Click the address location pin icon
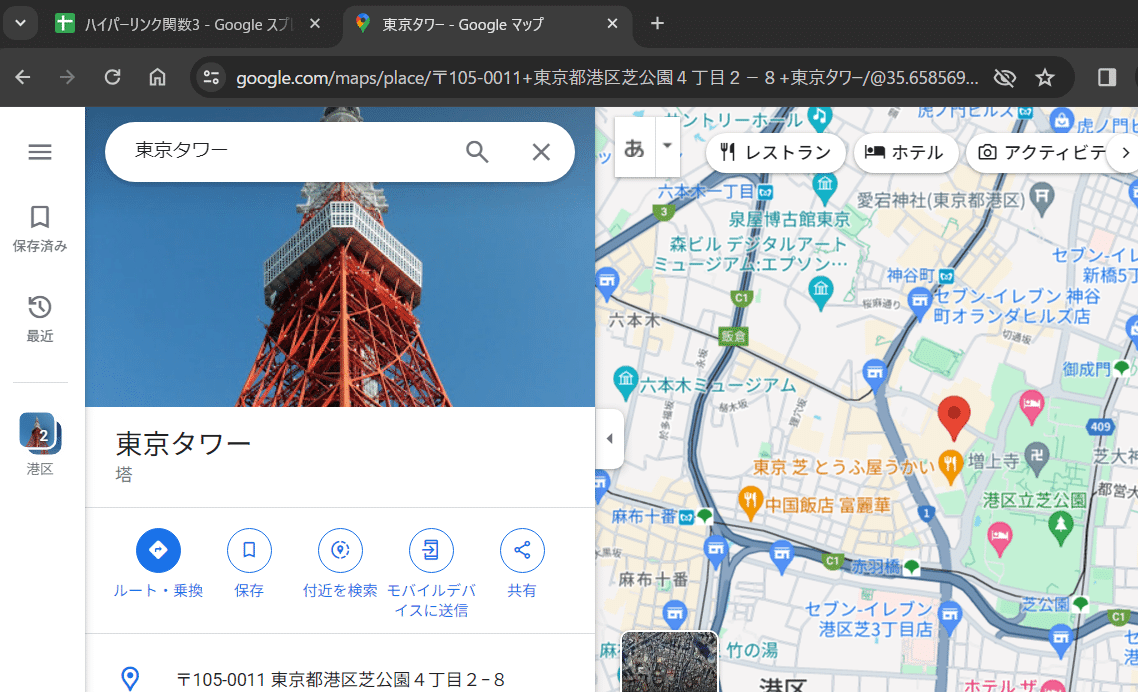Viewport: 1138px width, 692px height. [130, 679]
